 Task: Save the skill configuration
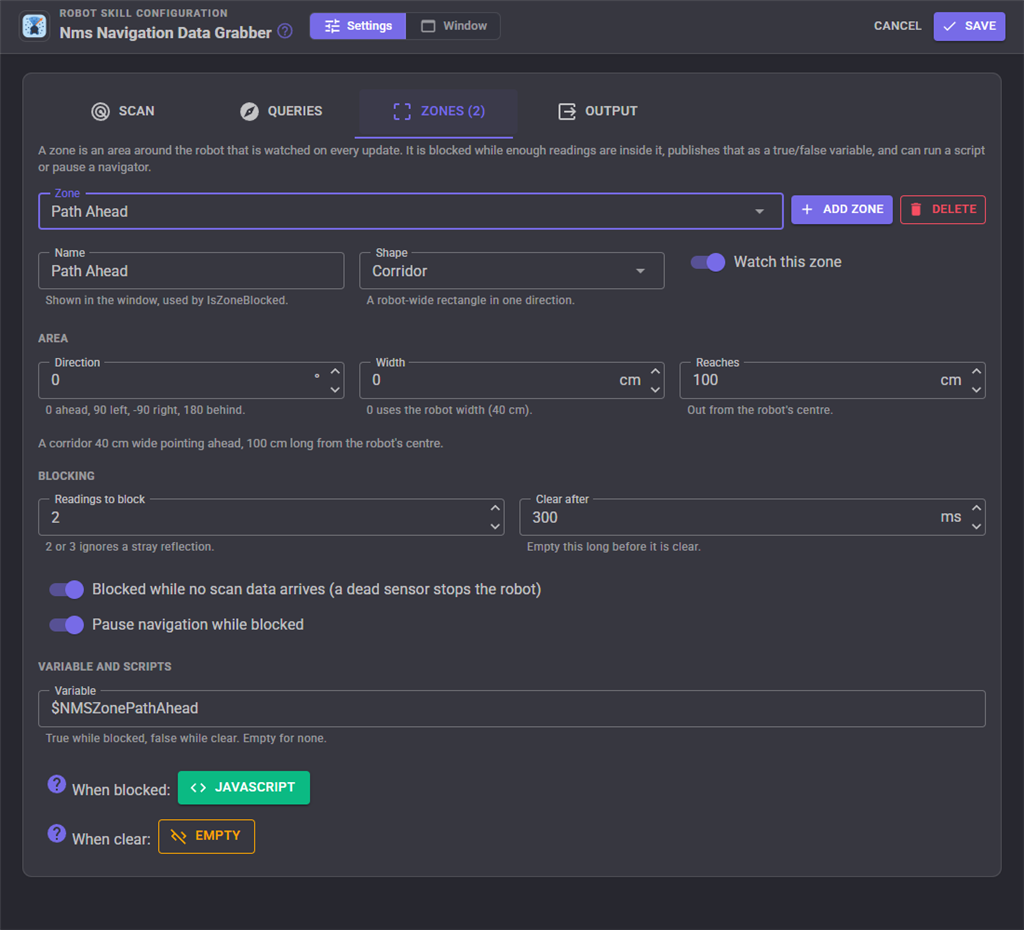click(x=969, y=26)
